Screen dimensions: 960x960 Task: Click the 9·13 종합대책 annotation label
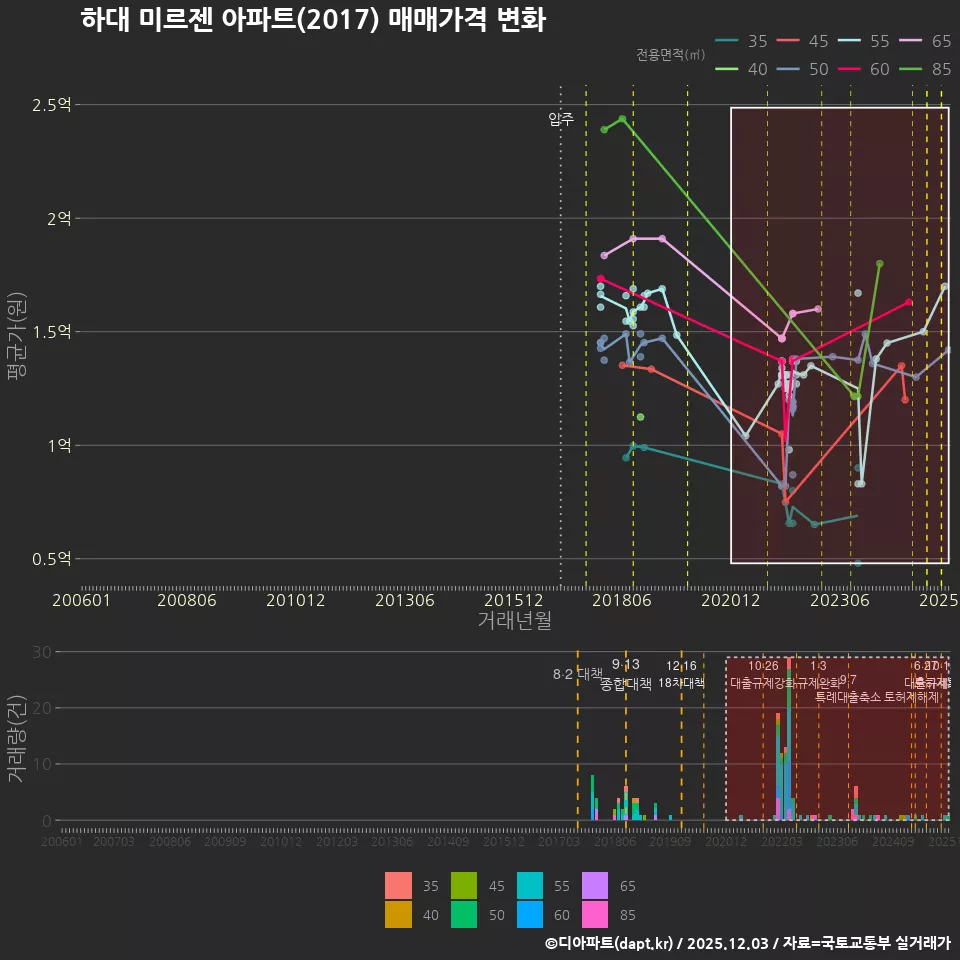(623, 672)
